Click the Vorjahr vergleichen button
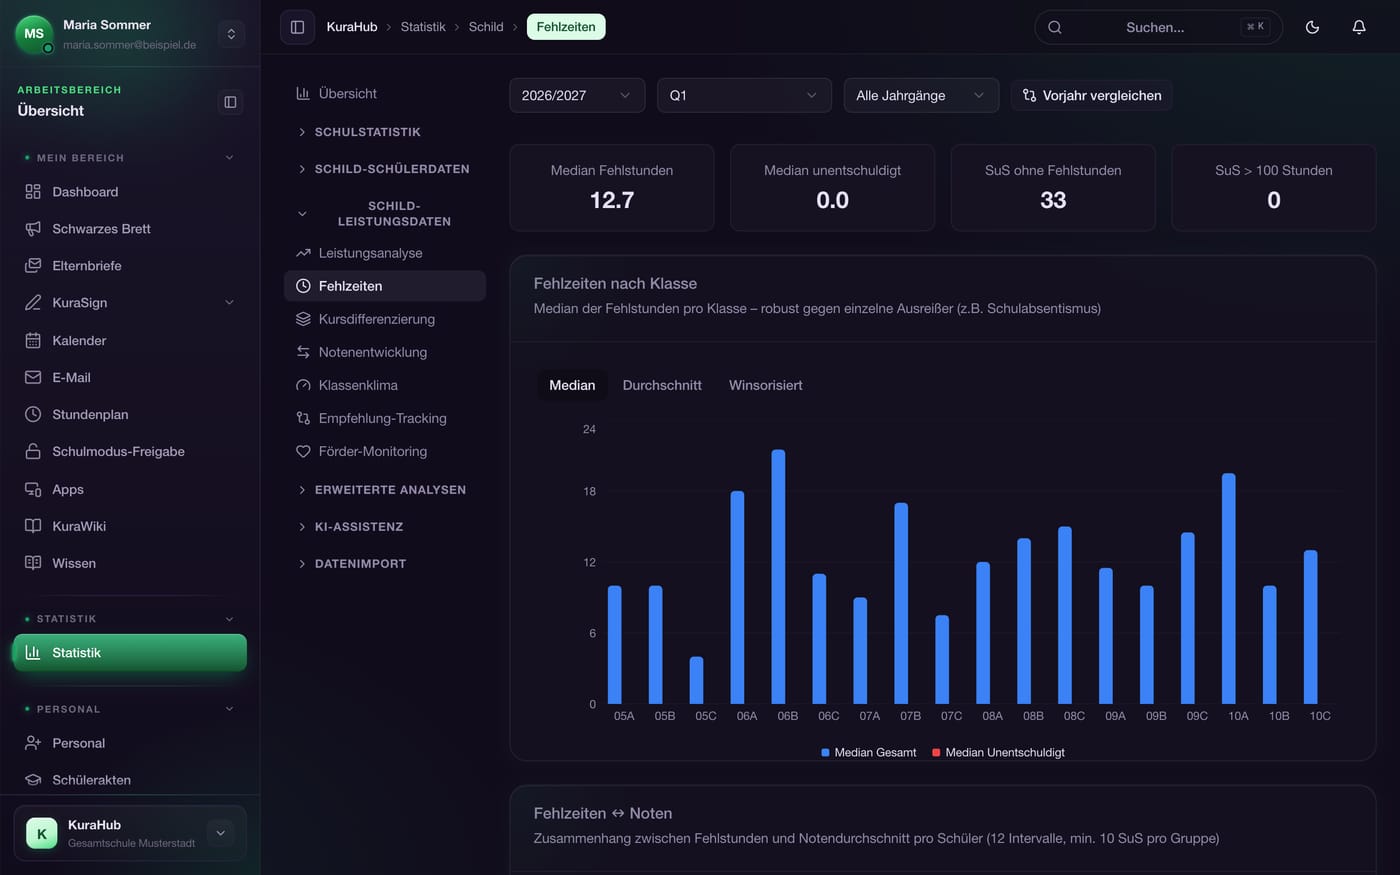The image size is (1400, 875). [1091, 95]
